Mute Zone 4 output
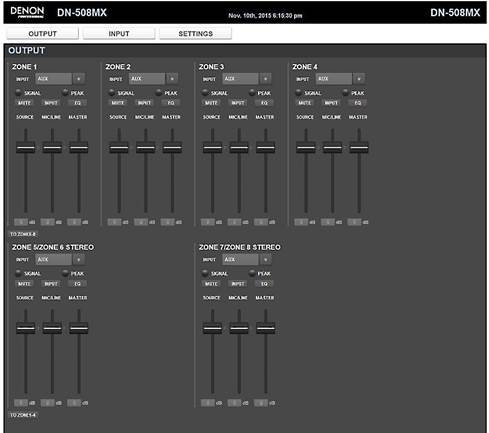This screenshot has width=489, height=433. click(x=304, y=103)
